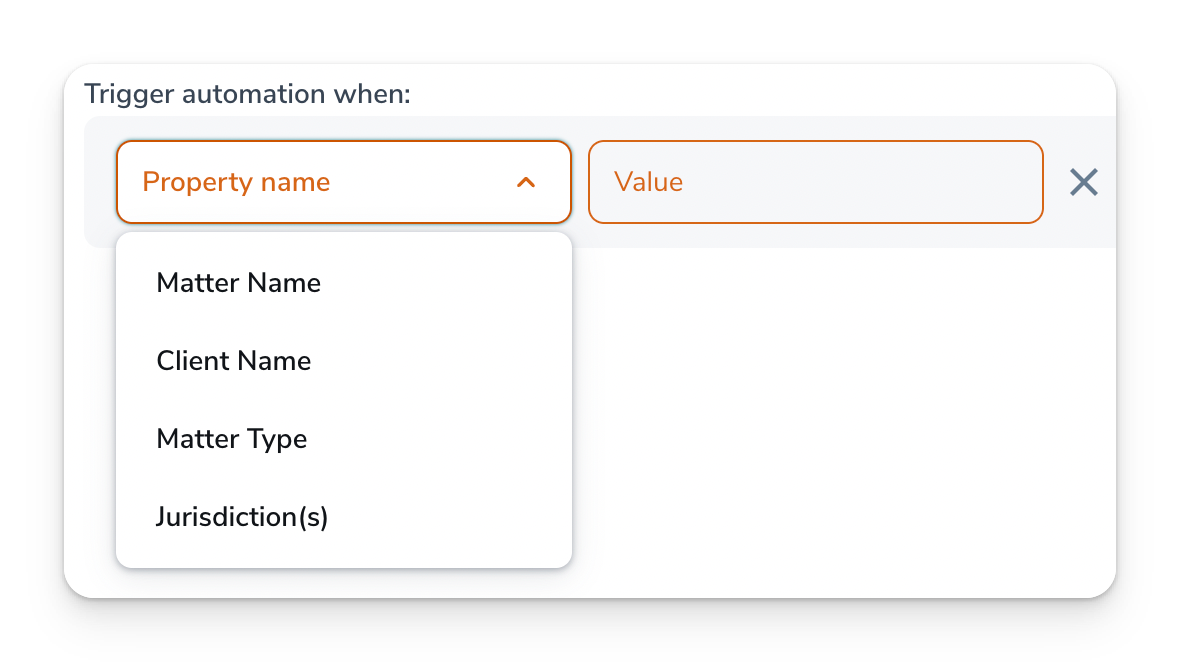Choose Client Name option
This screenshot has width=1180, height=662.
(x=234, y=361)
